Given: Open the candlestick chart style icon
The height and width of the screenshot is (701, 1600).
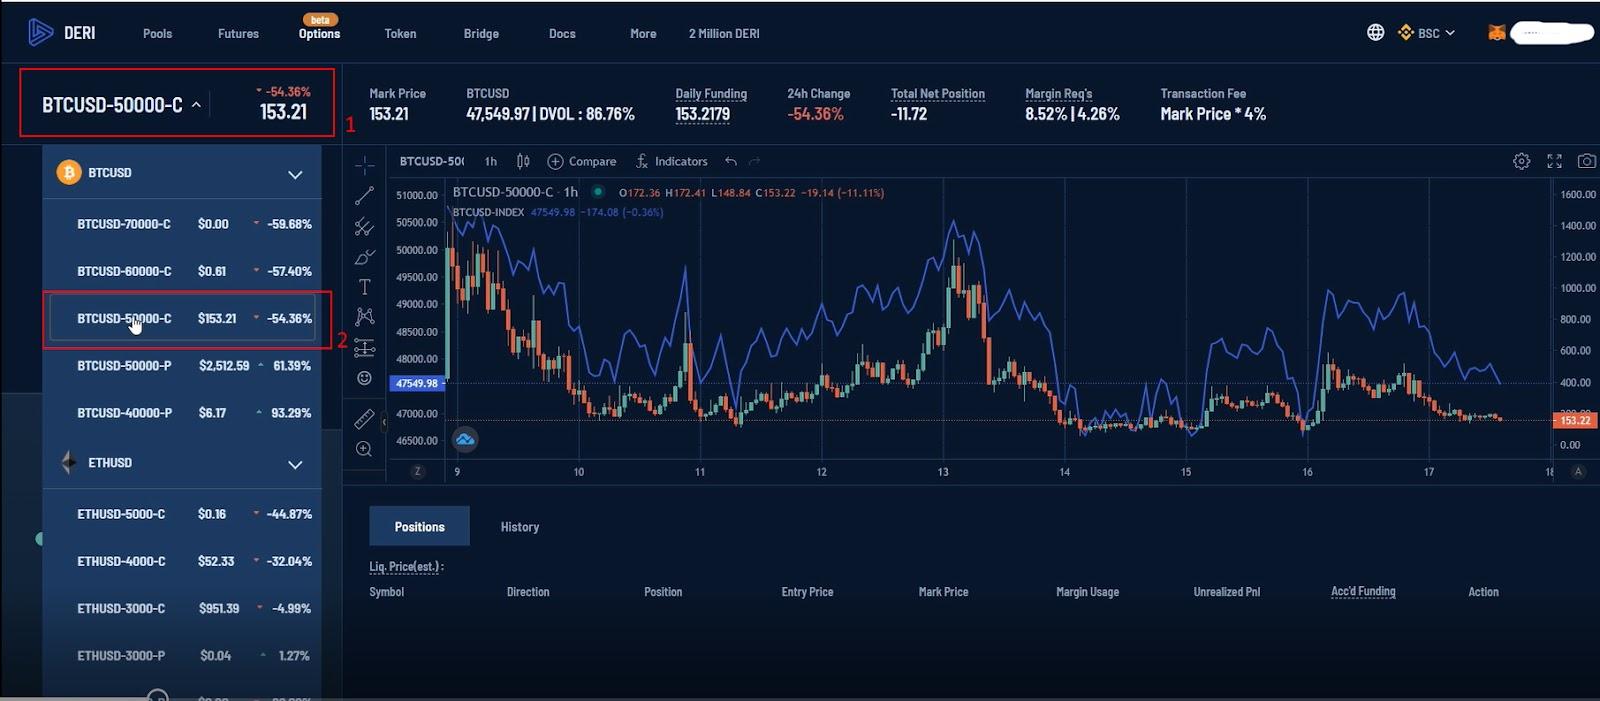Looking at the screenshot, I should click(x=523, y=161).
